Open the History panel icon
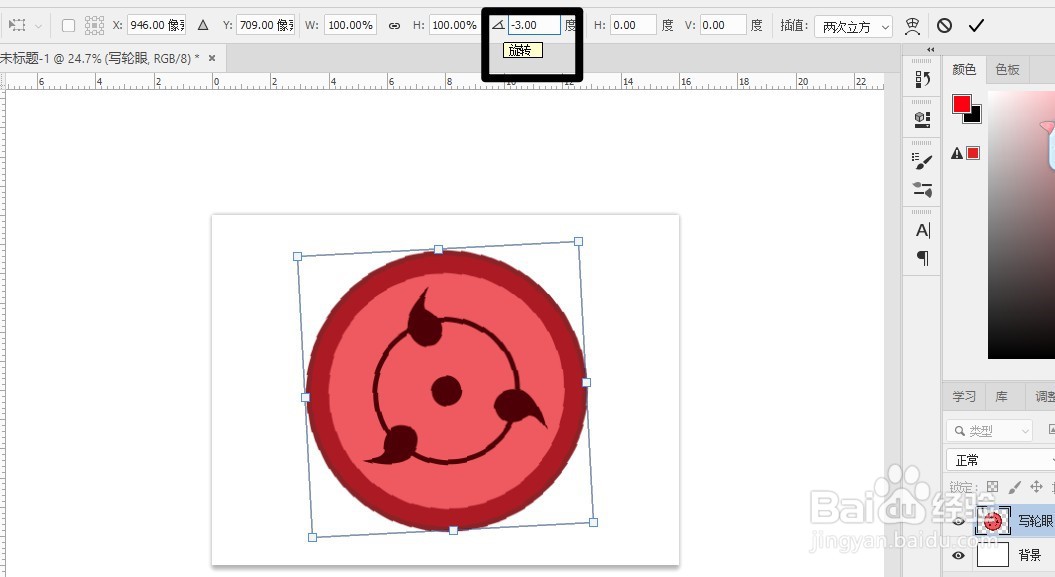Screen dimensions: 1055x577 coord(922,79)
